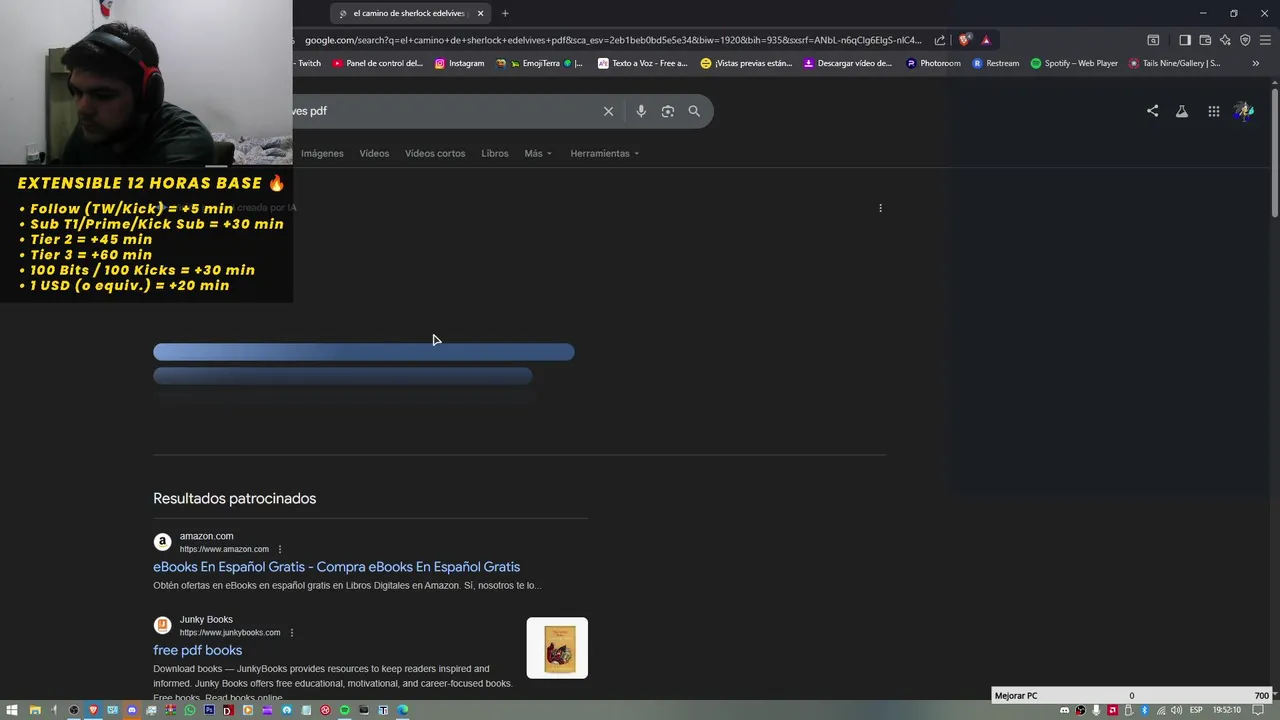Screen dimensions: 1280x720
Task: Open Google Search Labs flask icon
Action: pyautogui.click(x=1182, y=111)
